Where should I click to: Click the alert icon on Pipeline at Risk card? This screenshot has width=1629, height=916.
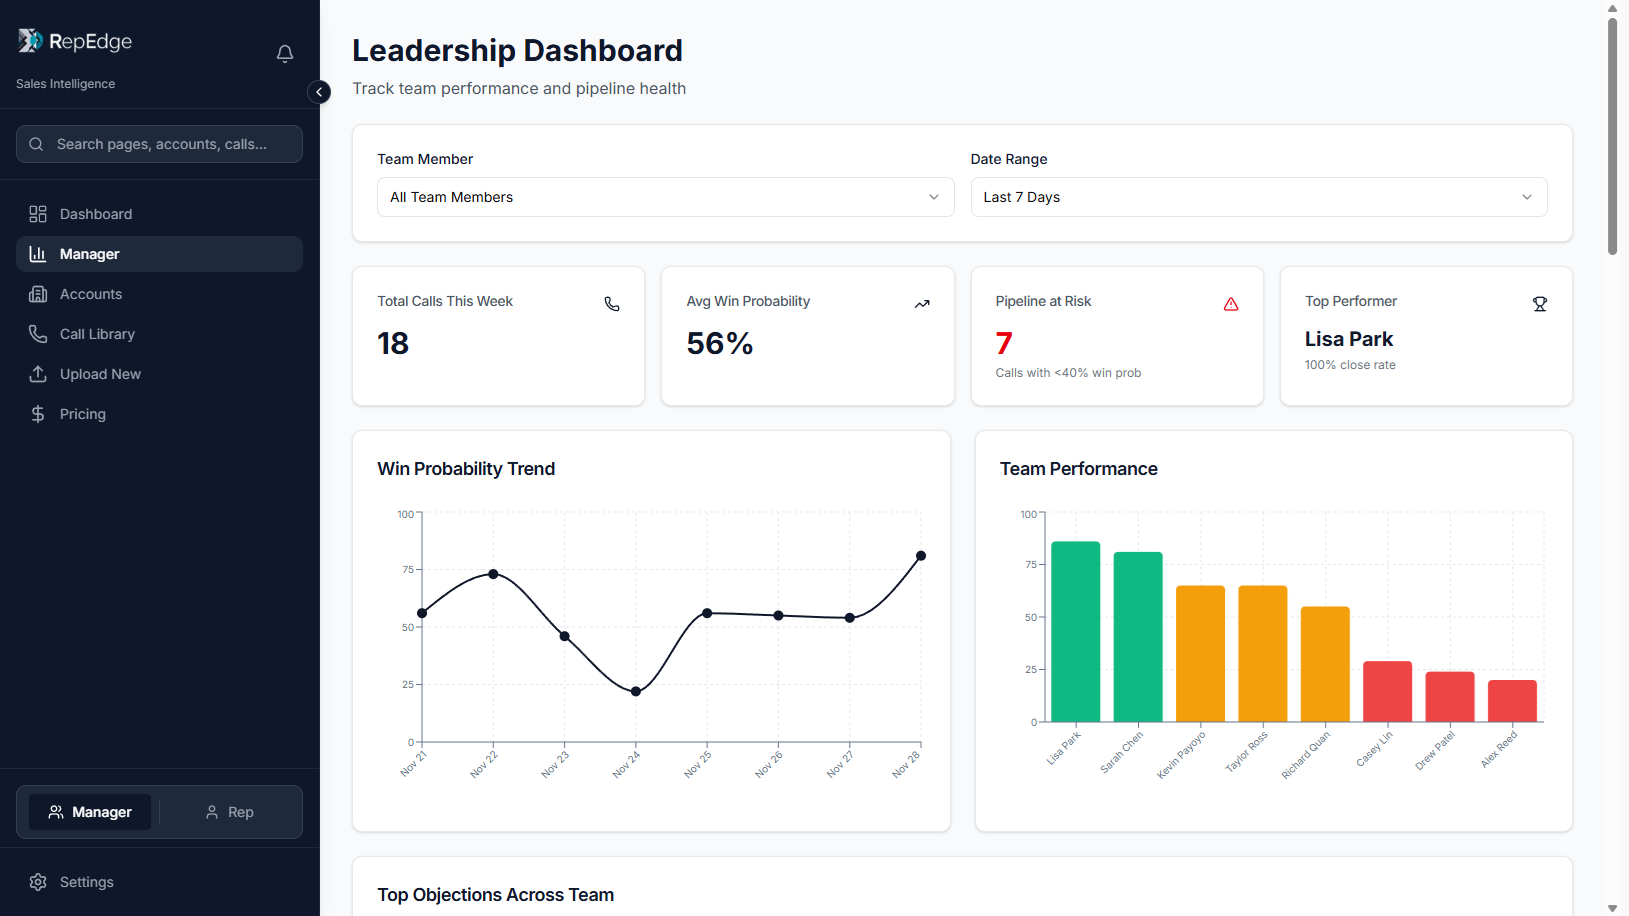pos(1230,303)
